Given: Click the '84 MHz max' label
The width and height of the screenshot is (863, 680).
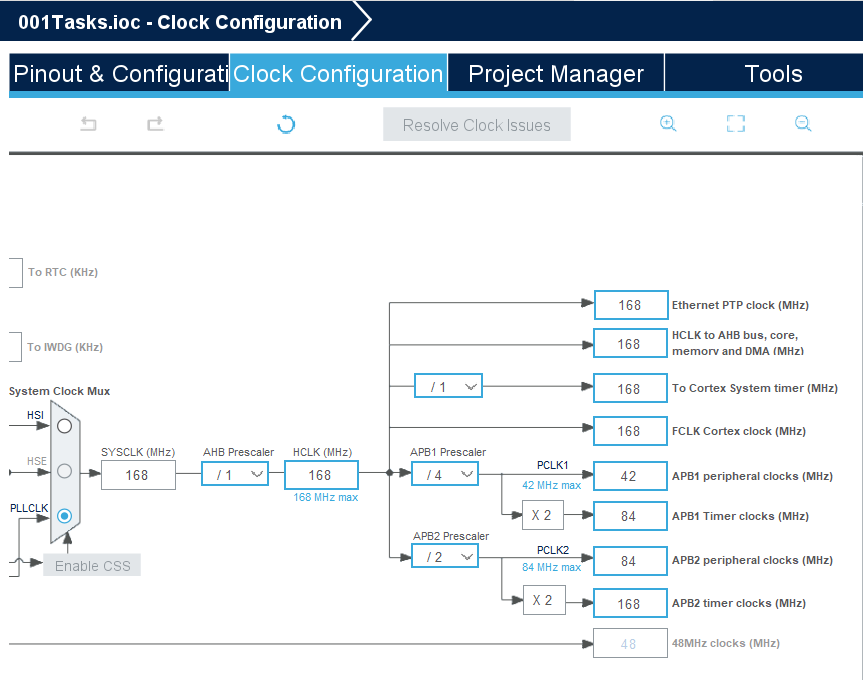Looking at the screenshot, I should [551, 567].
